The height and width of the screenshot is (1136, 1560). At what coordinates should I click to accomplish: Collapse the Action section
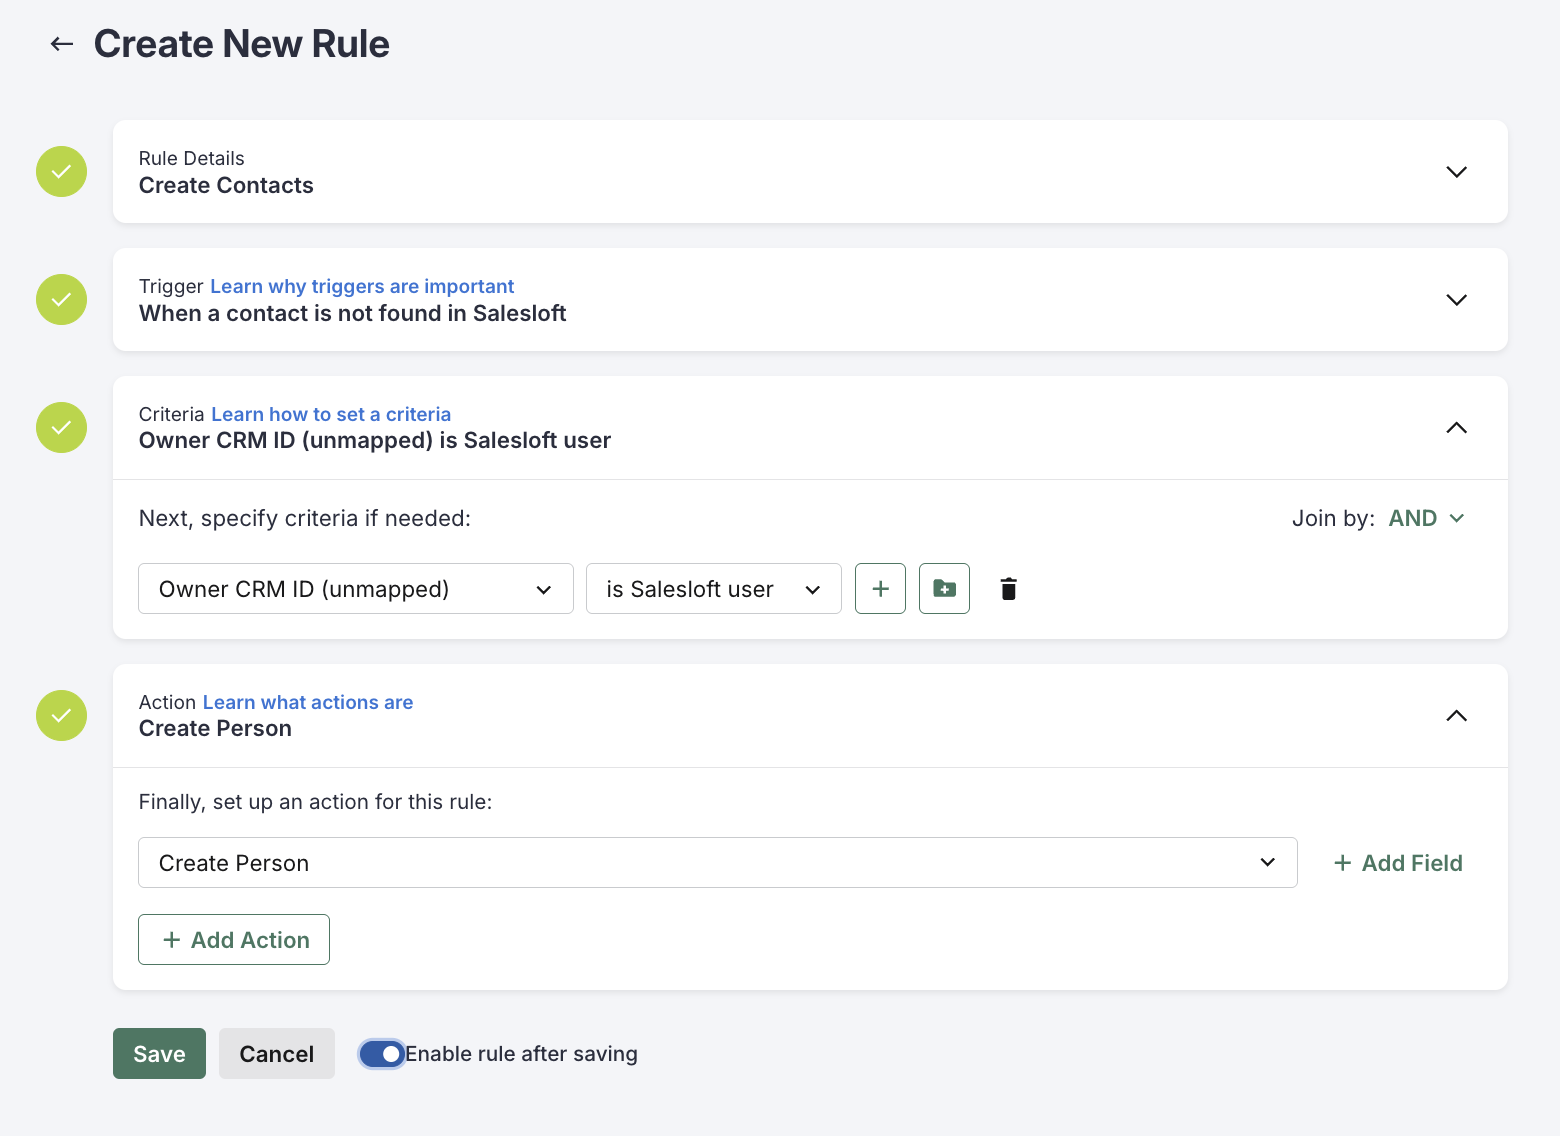pyautogui.click(x=1457, y=716)
